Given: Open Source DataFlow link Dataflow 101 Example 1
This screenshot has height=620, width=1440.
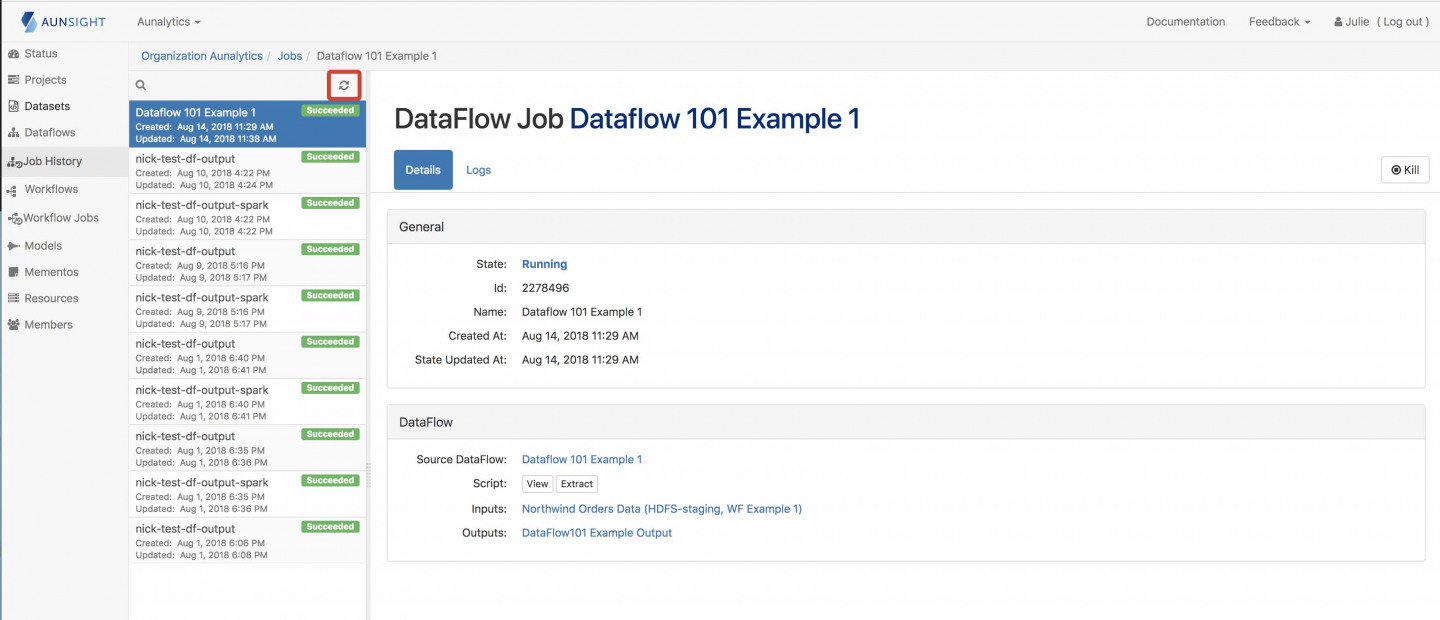Looking at the screenshot, I should pyautogui.click(x=582, y=459).
